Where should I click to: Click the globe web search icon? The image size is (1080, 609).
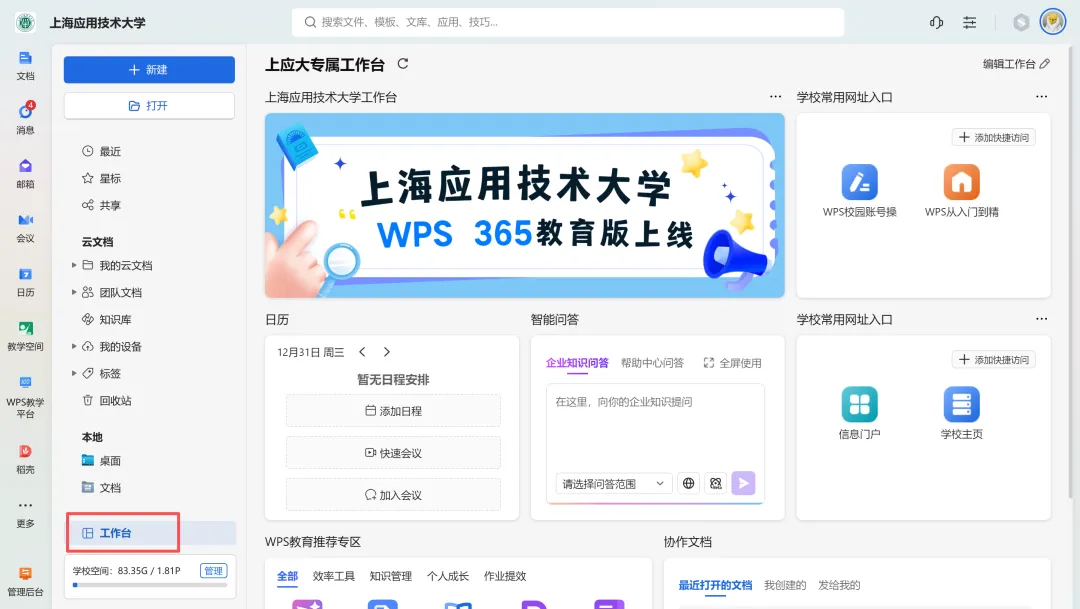tap(688, 484)
